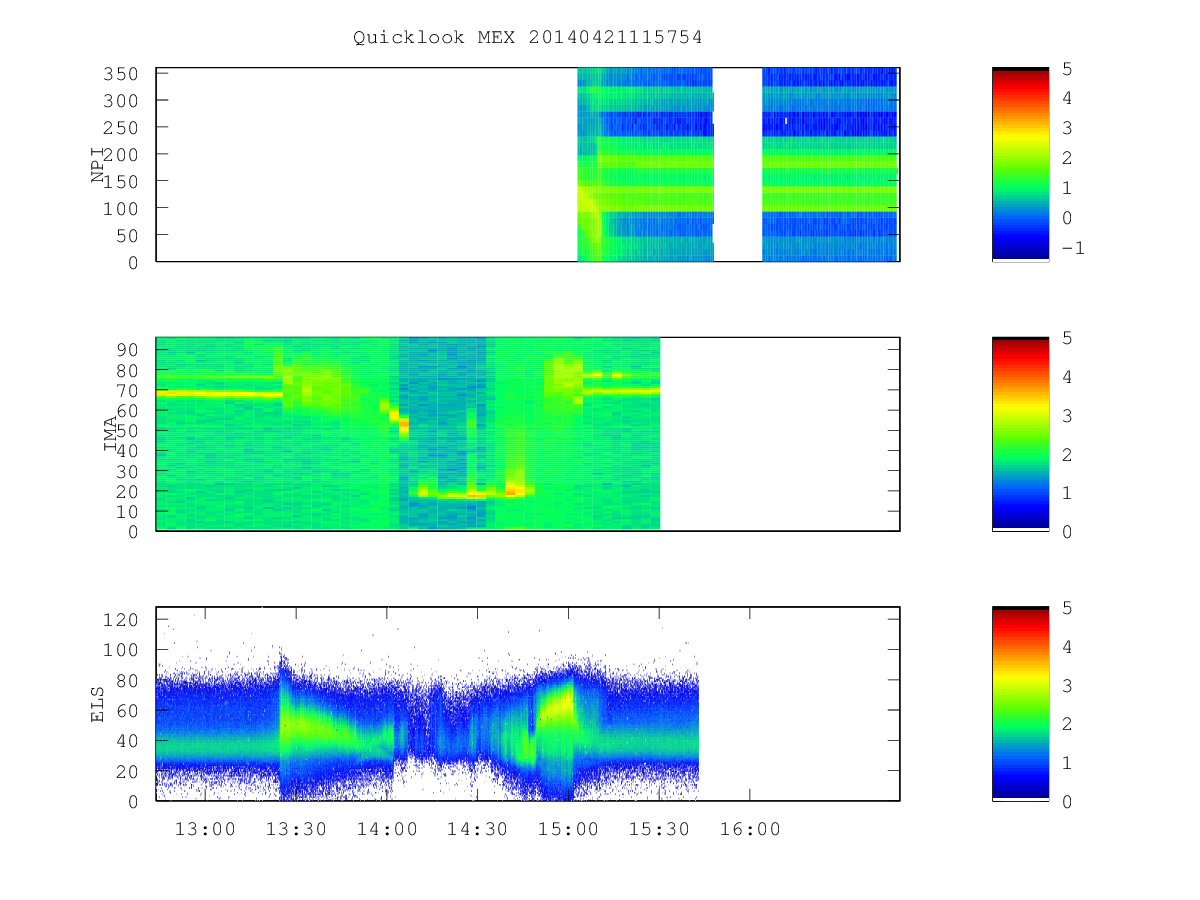This screenshot has height=900, width=1200.
Task: Click the 14:30 time tick label
Action: point(477,829)
